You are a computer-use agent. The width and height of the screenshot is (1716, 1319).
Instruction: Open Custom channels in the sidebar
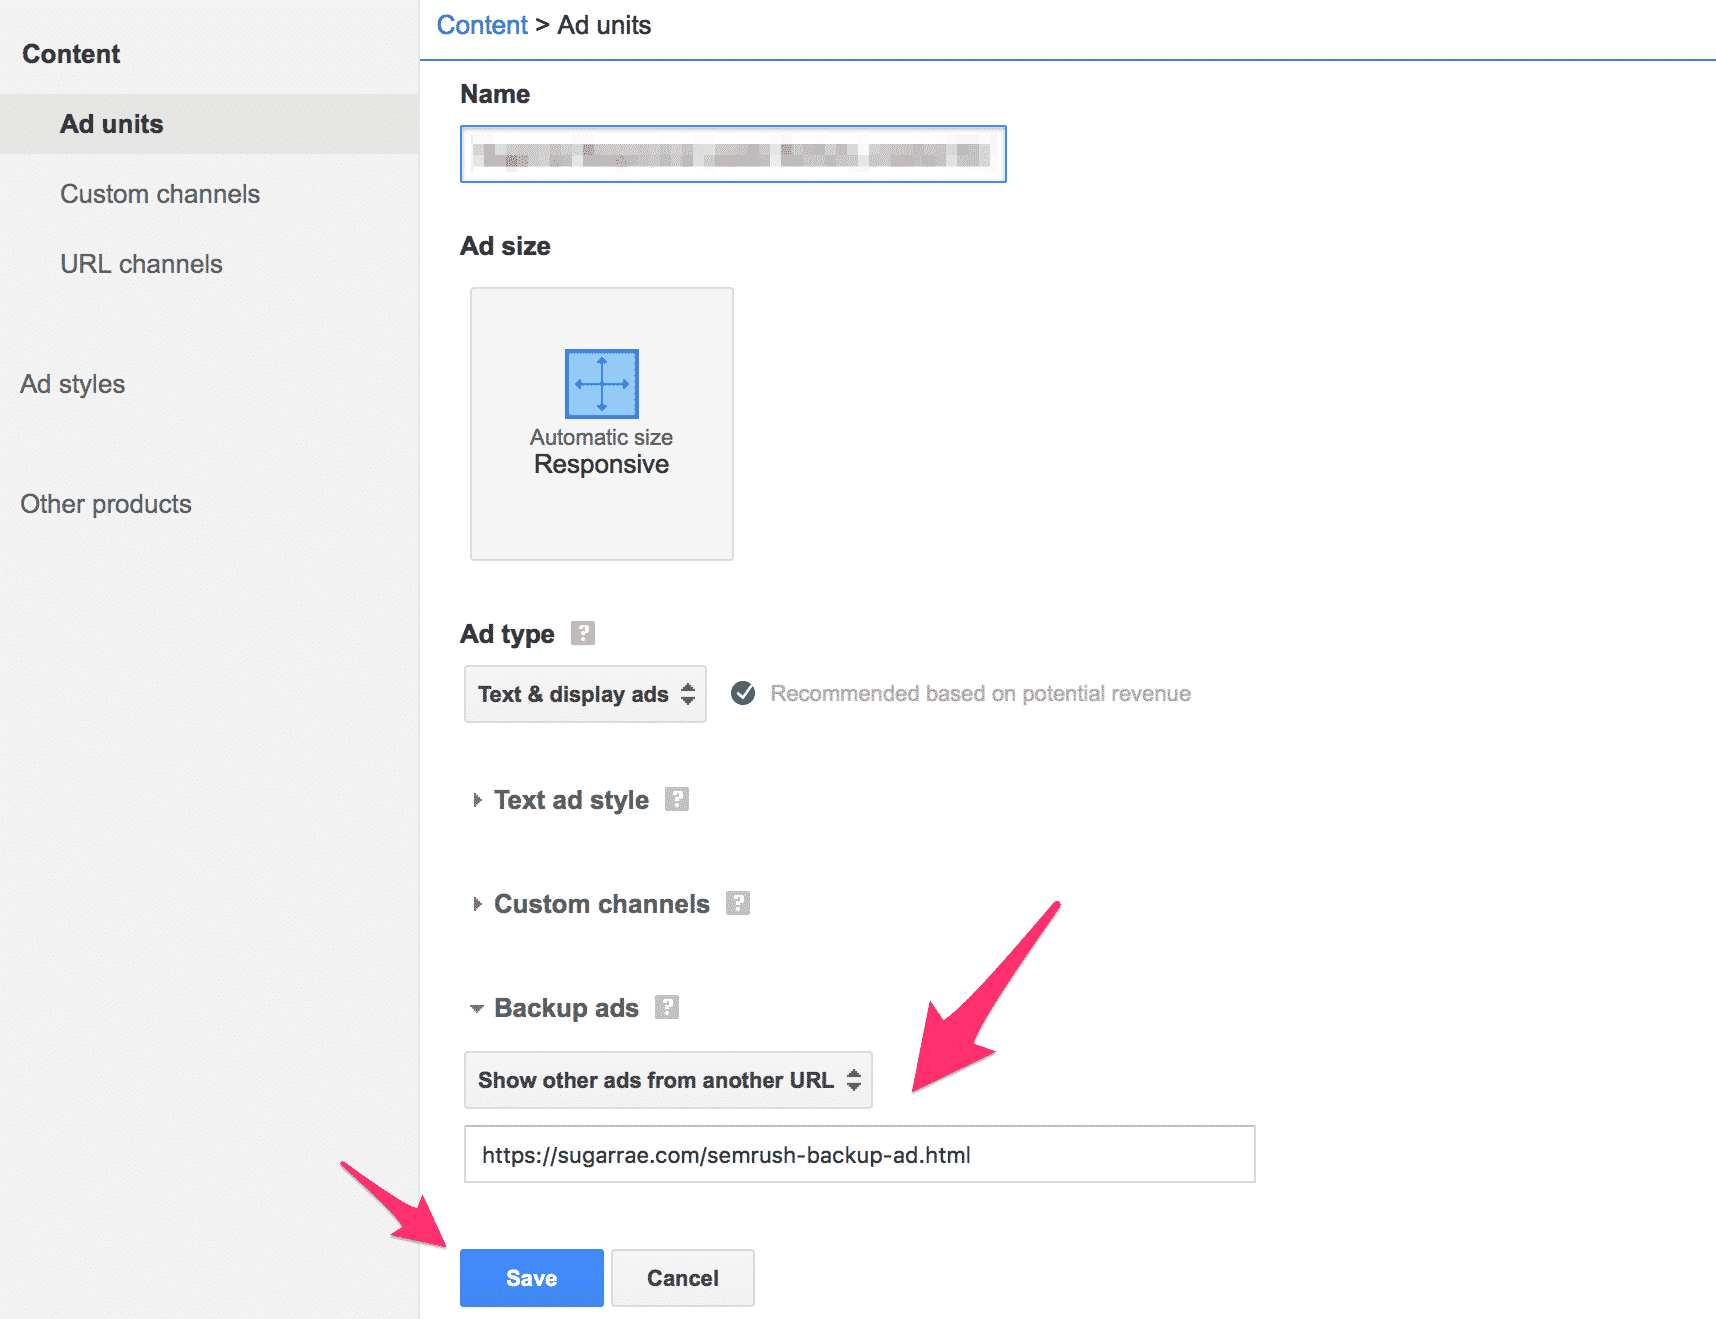160,194
